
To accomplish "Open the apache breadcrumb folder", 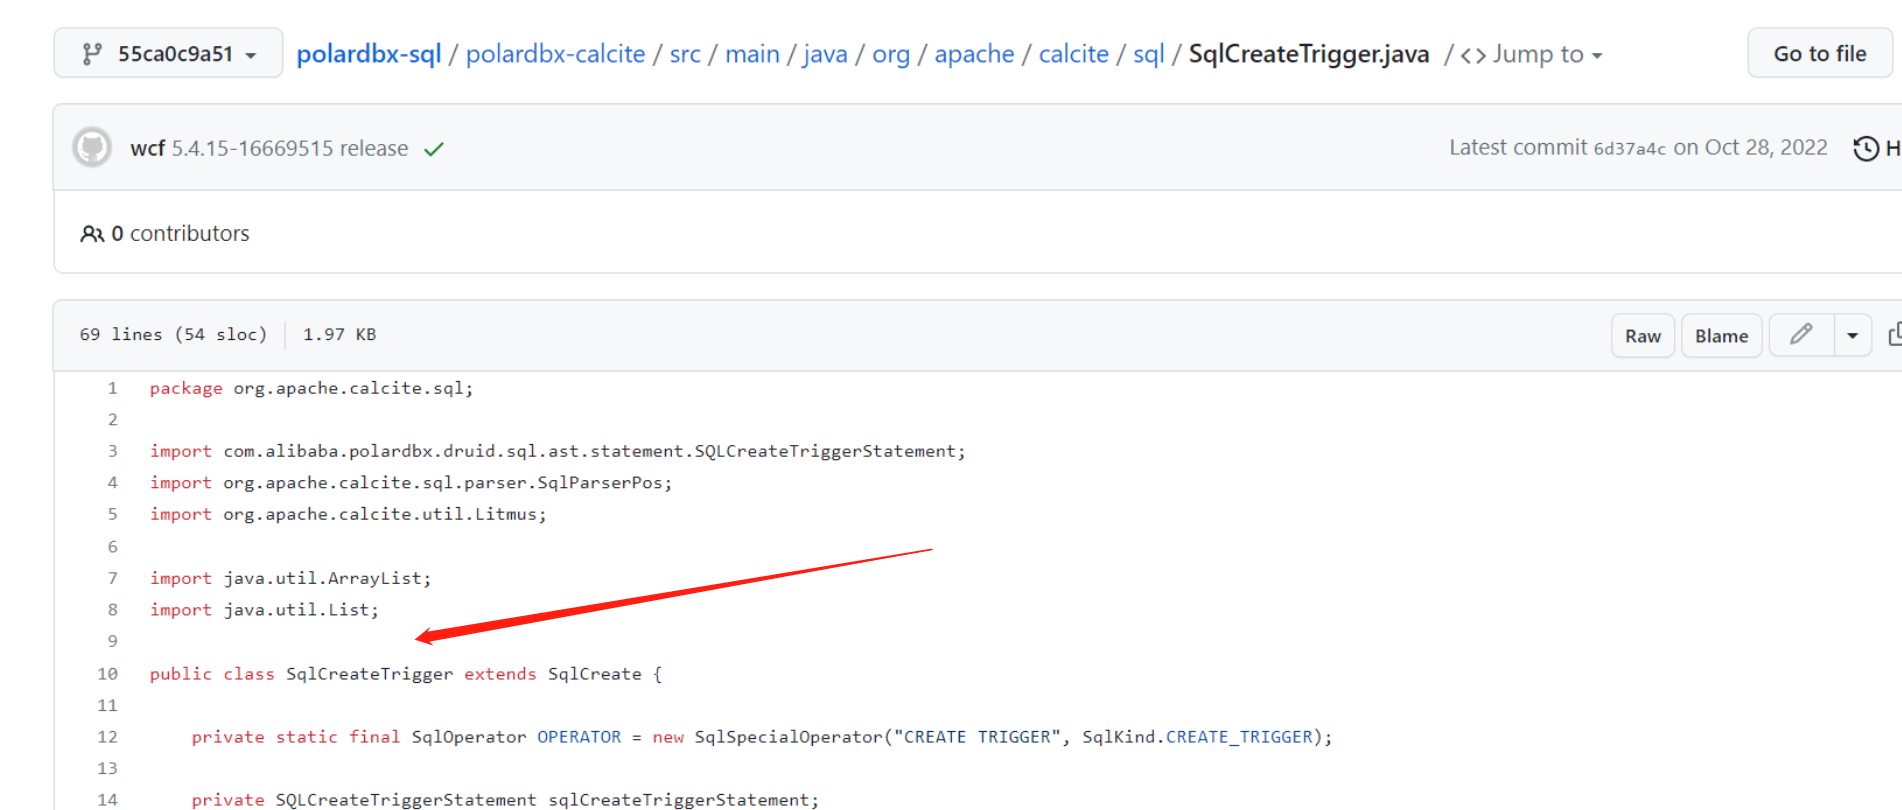I will 974,54.
